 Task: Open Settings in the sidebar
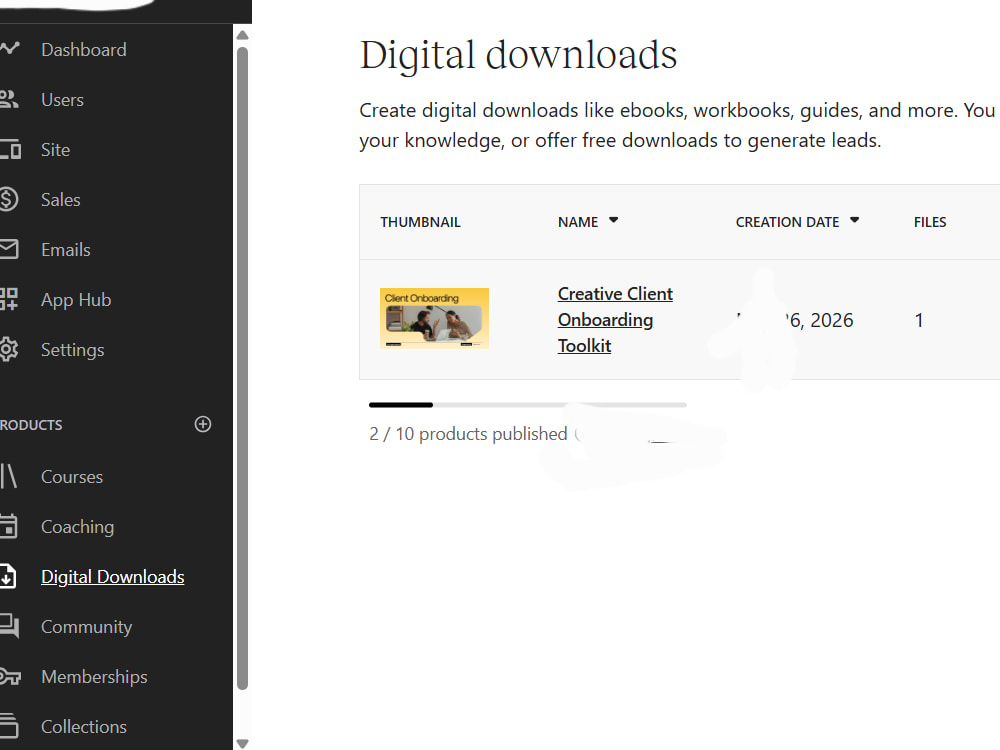coord(73,350)
